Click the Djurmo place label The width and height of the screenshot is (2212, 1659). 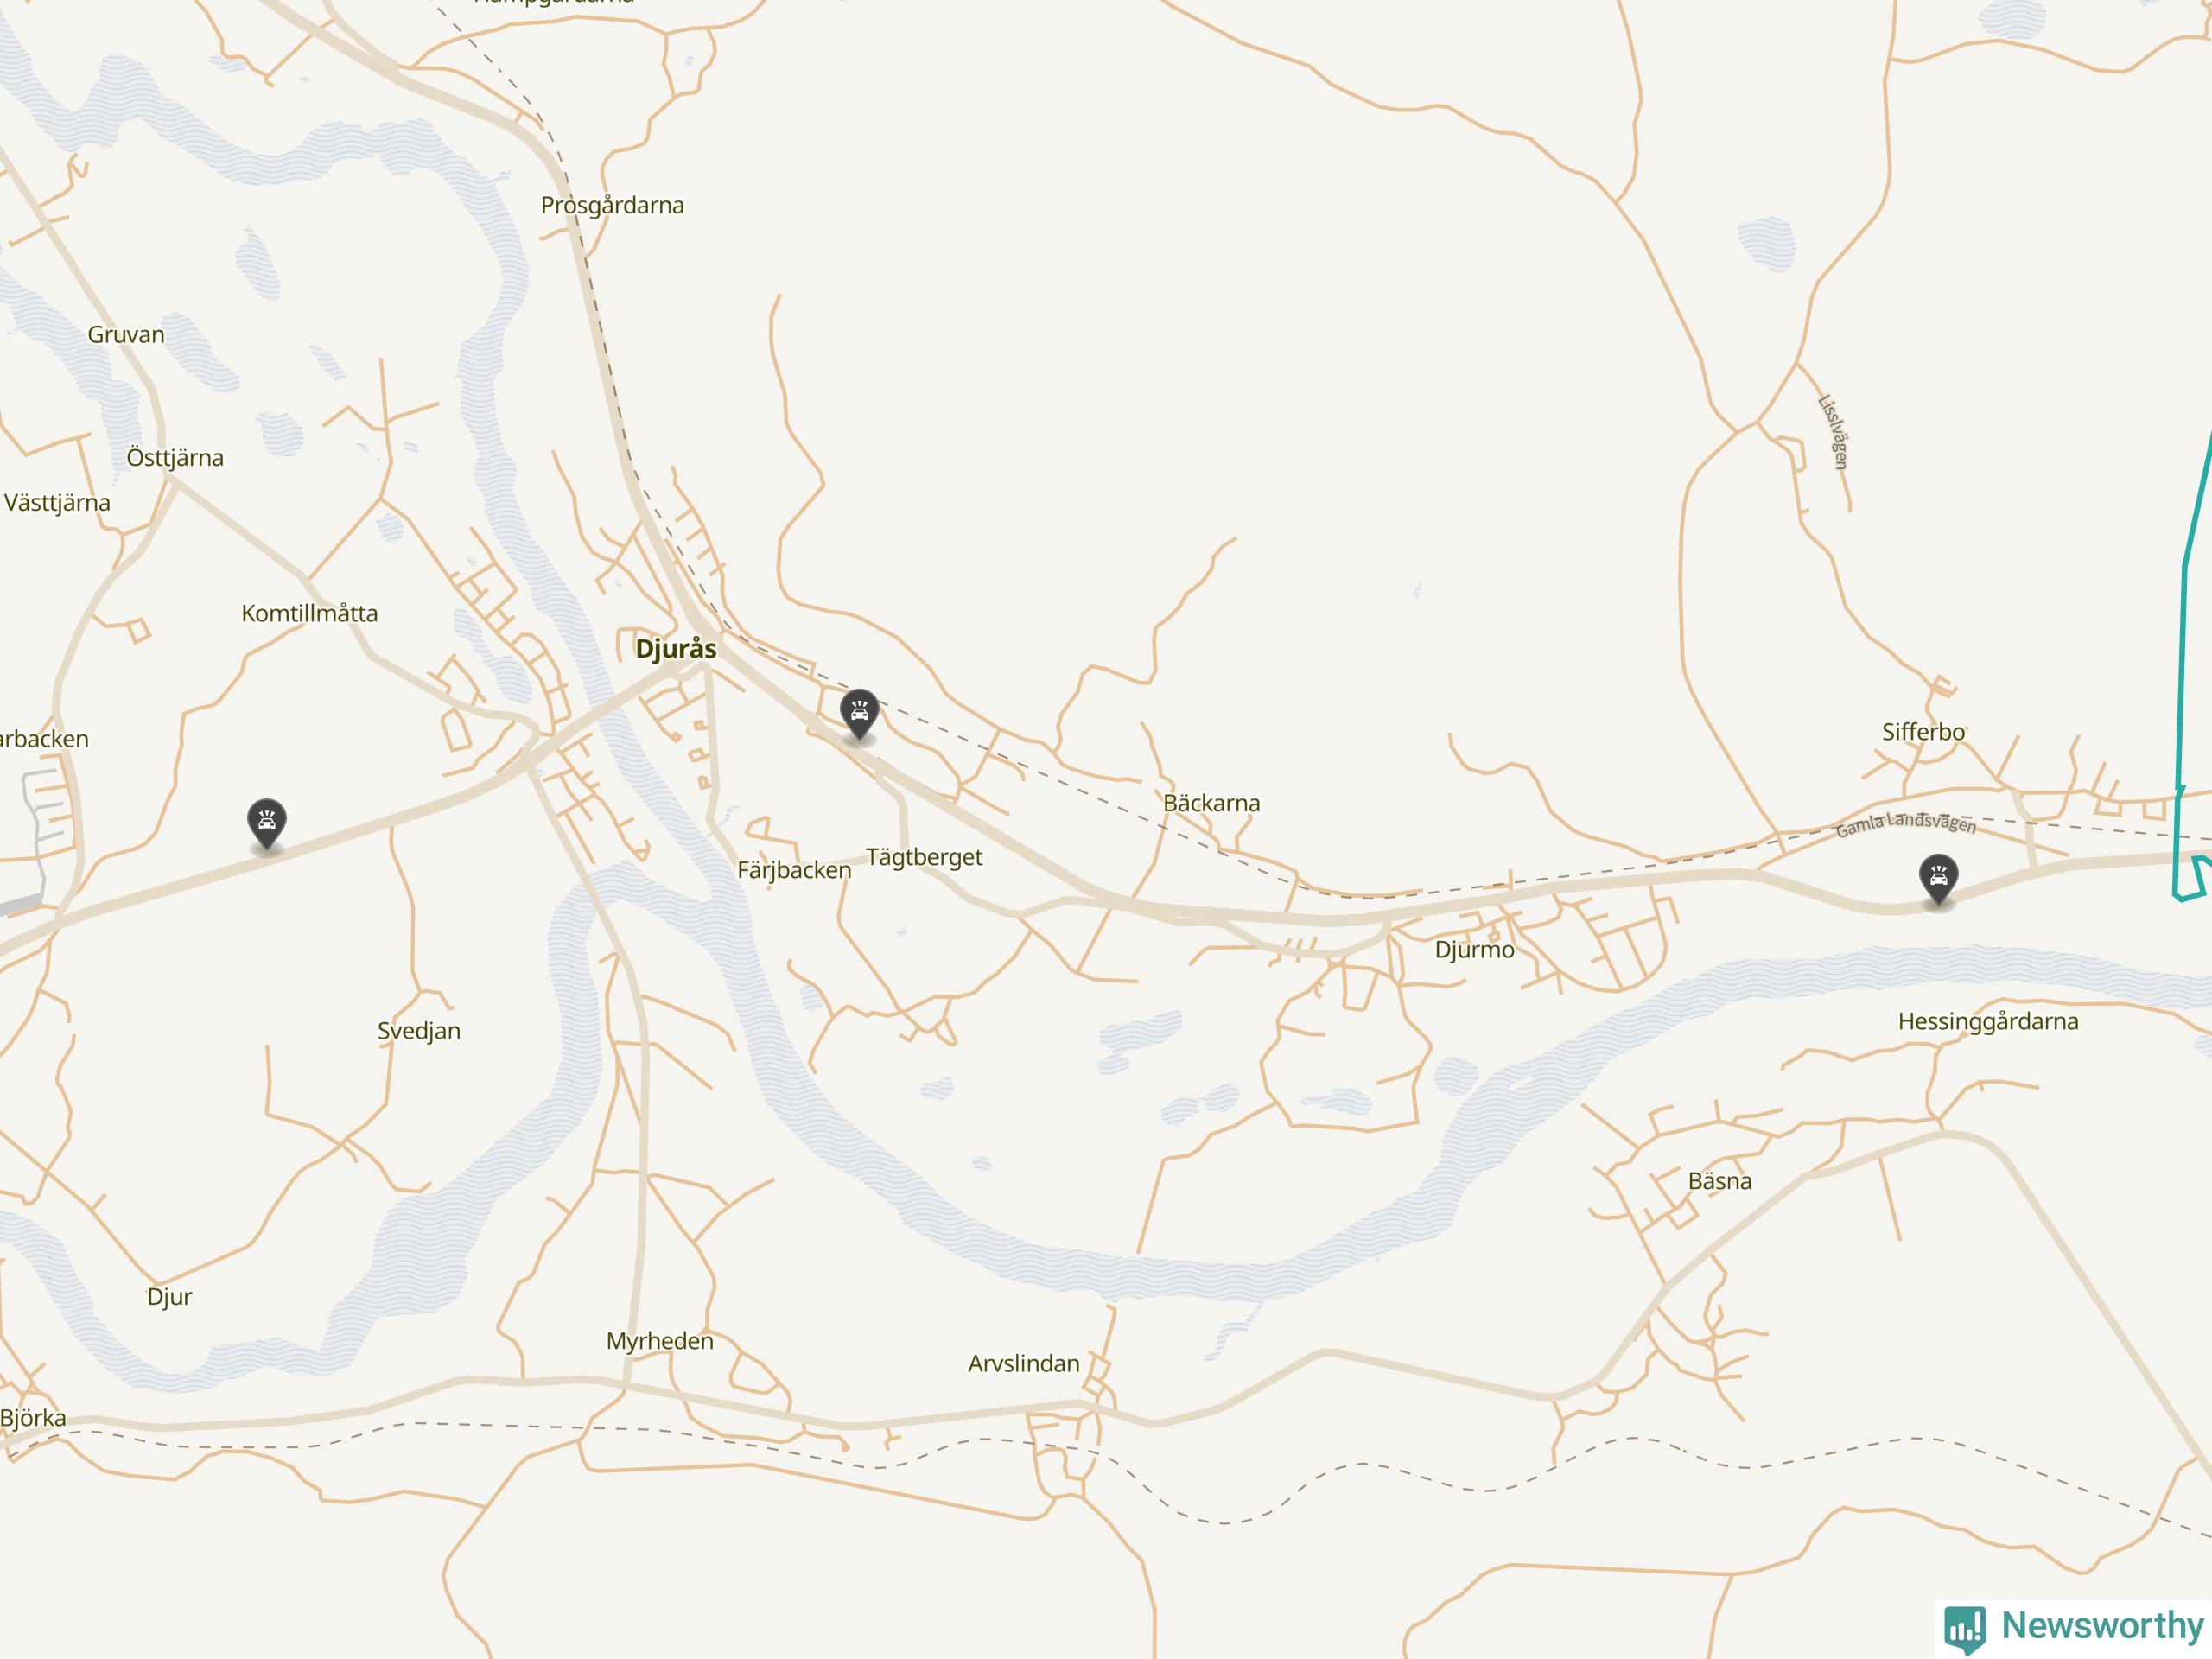[x=1474, y=949]
